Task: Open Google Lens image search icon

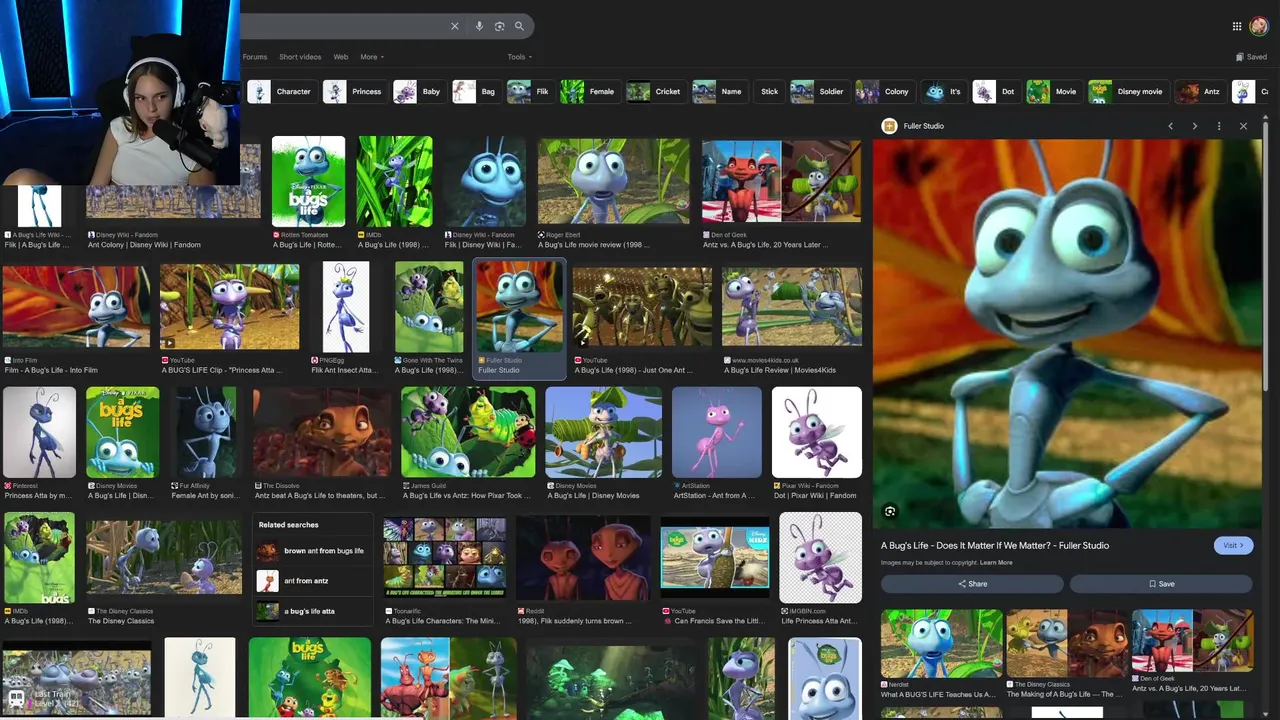Action: 499,26
